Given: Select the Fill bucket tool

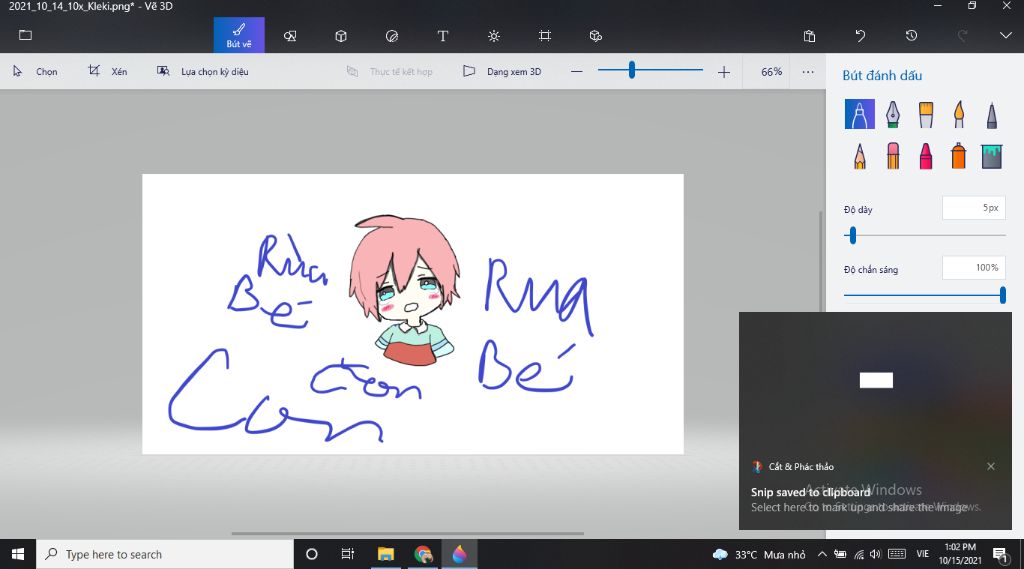Looking at the screenshot, I should pos(991,156).
